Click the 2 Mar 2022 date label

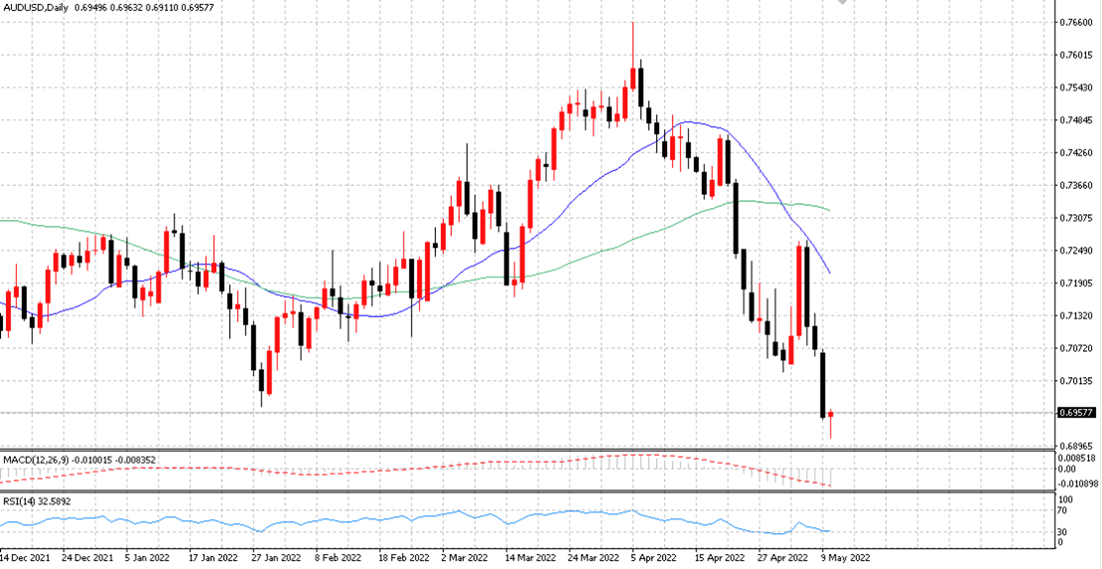click(466, 556)
